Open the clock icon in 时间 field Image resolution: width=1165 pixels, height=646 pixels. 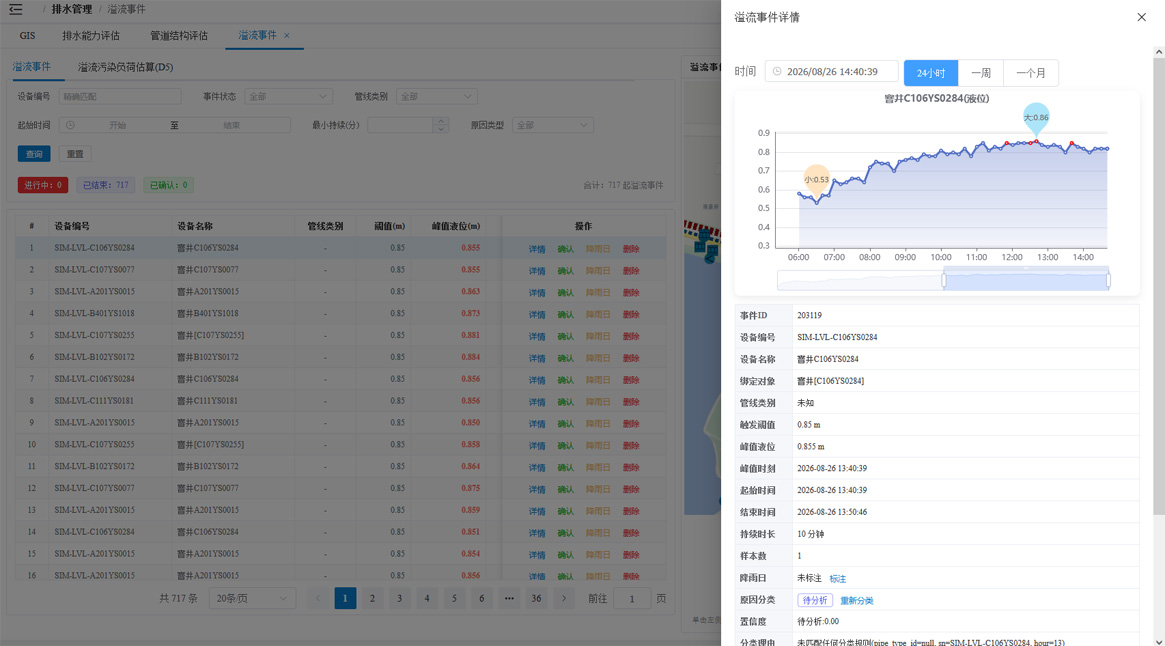(777, 72)
